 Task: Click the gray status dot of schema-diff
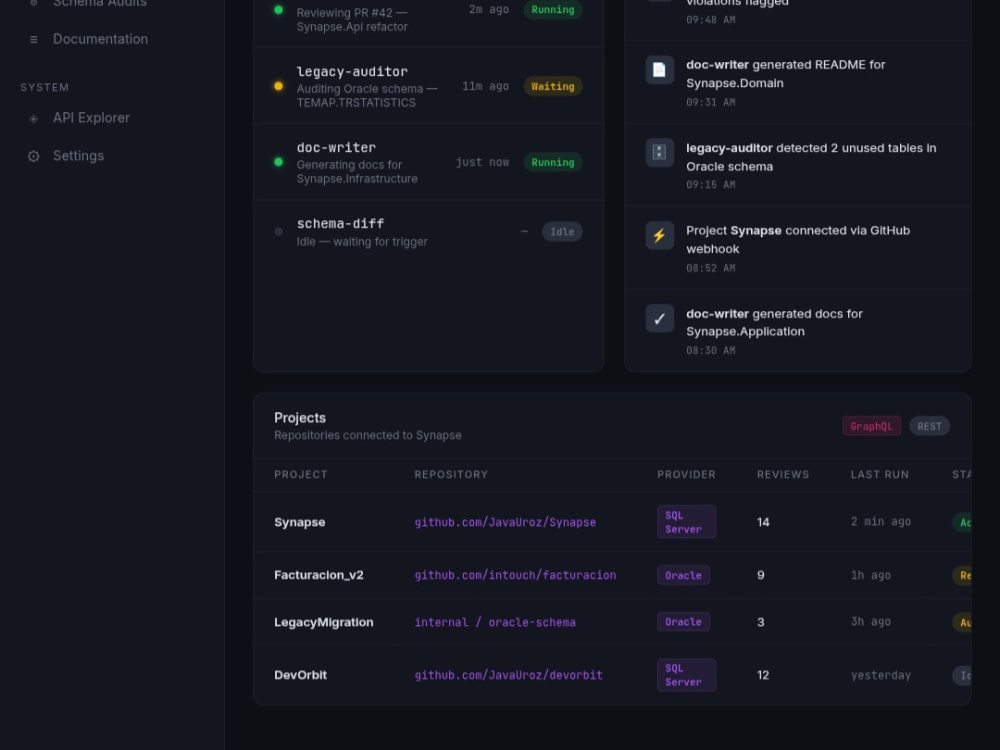click(x=279, y=232)
